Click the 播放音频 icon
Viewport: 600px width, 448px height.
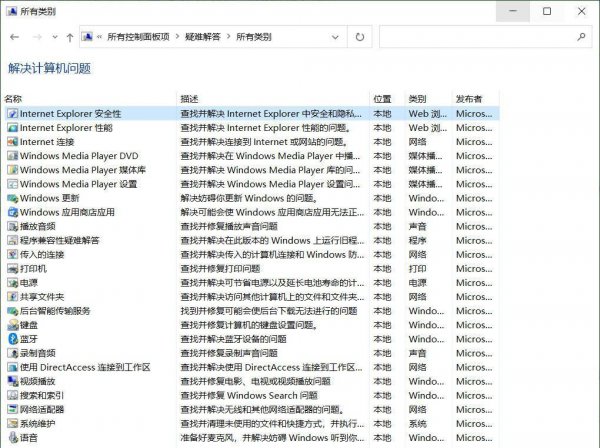(13, 226)
